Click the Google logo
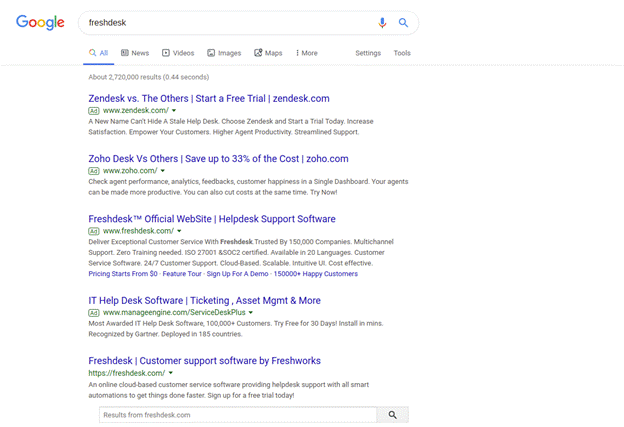This screenshot has height=427, width=624. 40,22
